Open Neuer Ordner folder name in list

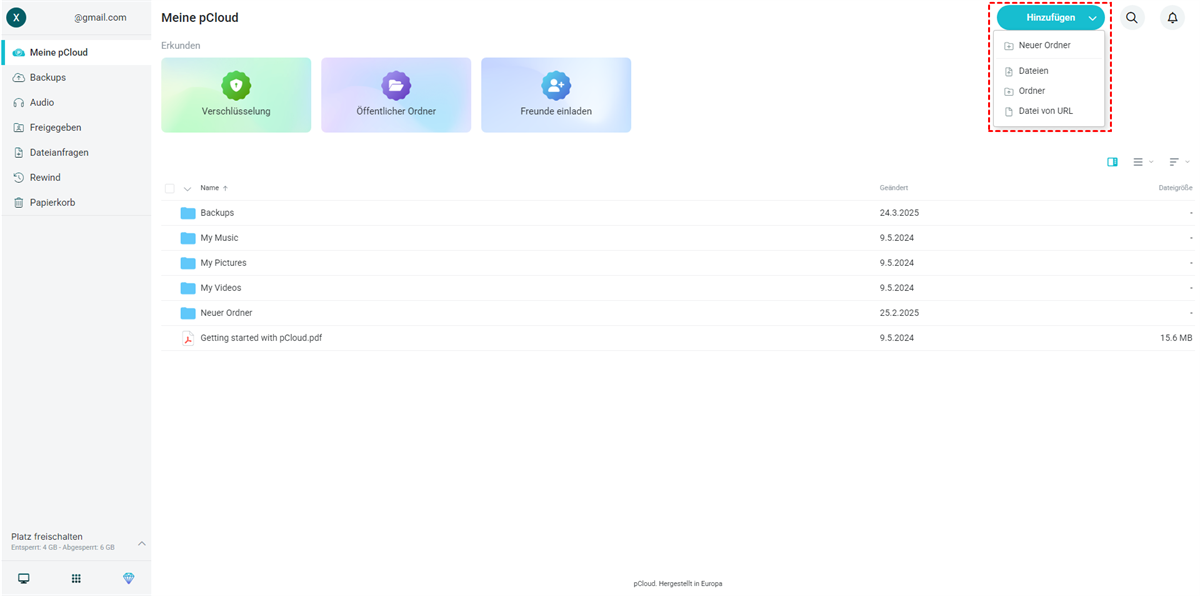(x=226, y=313)
